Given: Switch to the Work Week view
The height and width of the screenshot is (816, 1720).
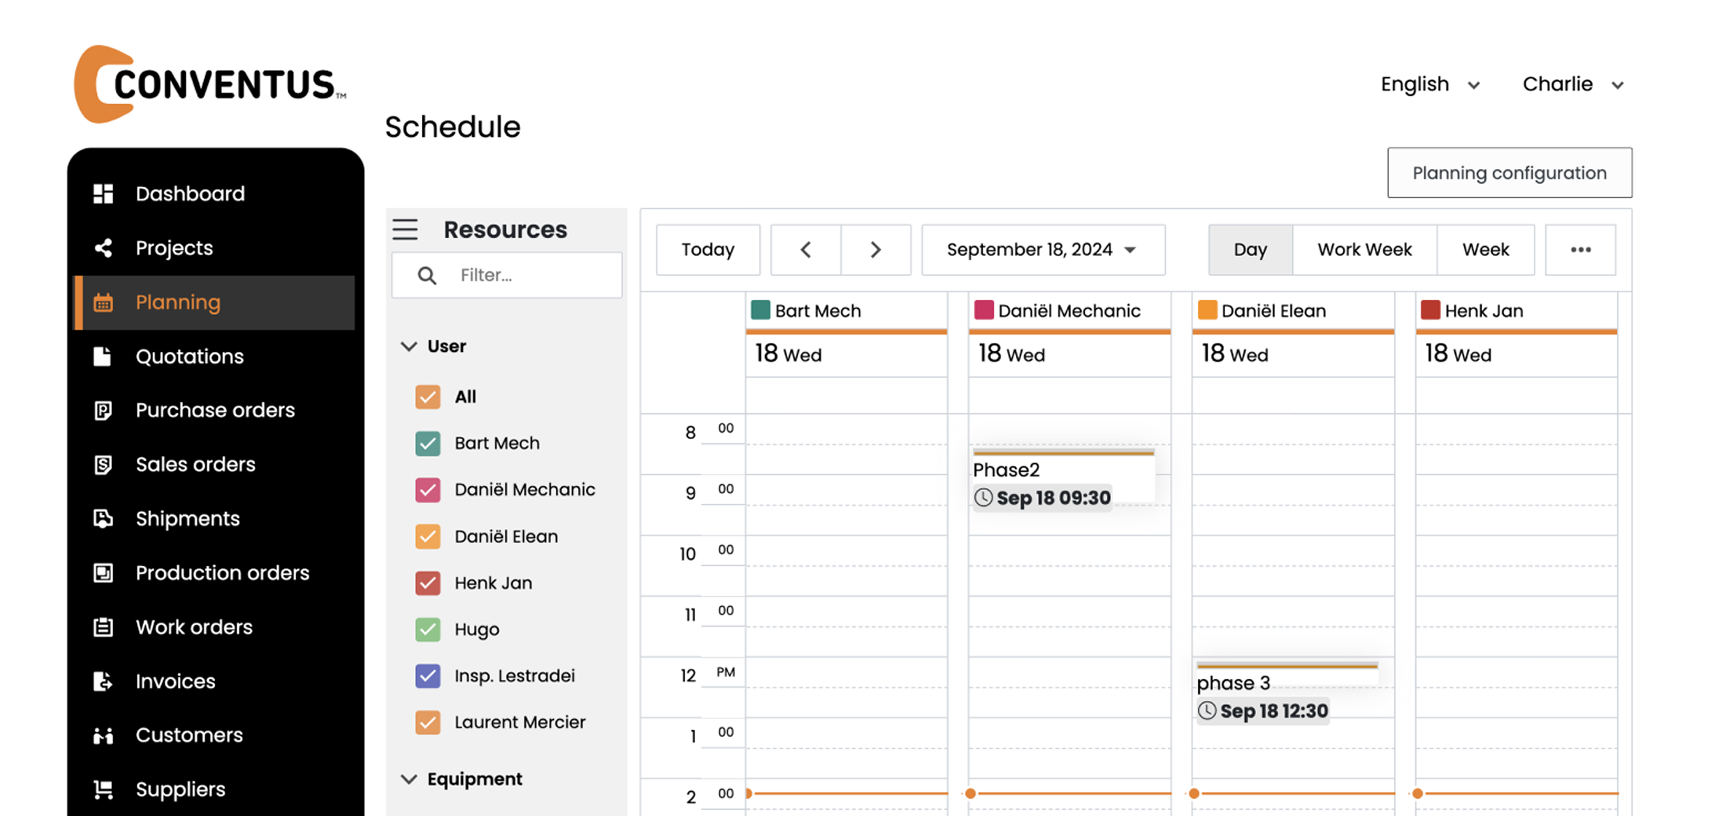Looking at the screenshot, I should pyautogui.click(x=1364, y=250).
